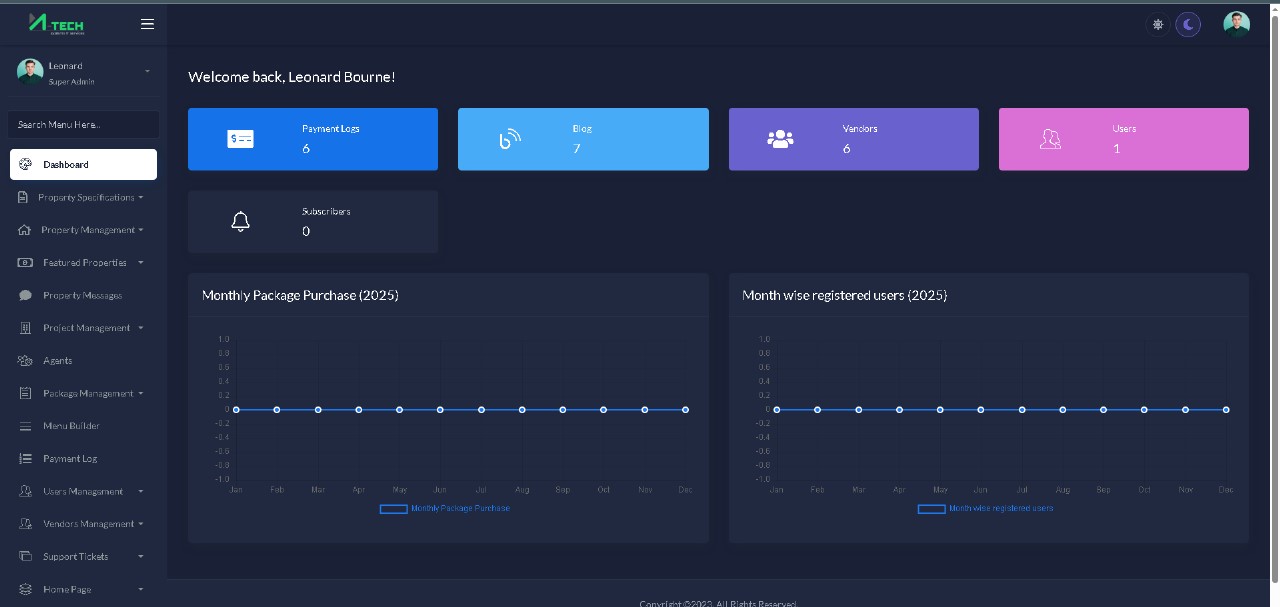The image size is (1280, 607).
Task: Open the Leonard Super Admin profile dropdown
Action: pyautogui.click(x=147, y=71)
